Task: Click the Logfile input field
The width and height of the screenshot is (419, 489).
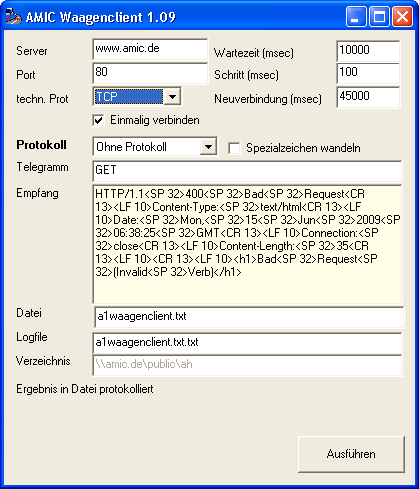Action: pos(247,343)
